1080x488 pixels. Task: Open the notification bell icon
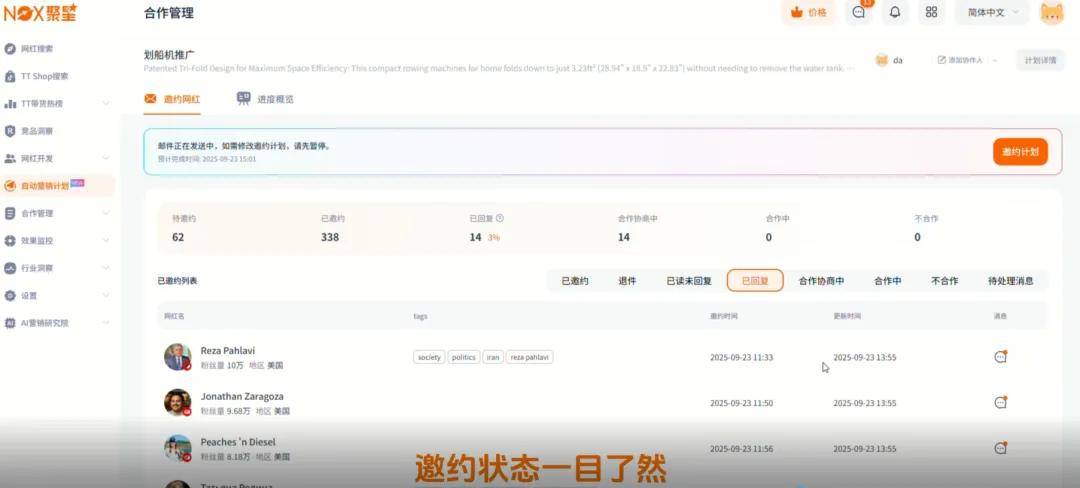pos(895,13)
